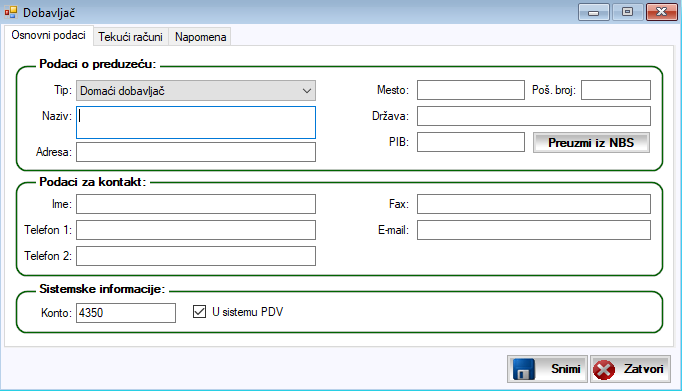Screen dimensions: 682x391
Task: Click the Poš. broj field
Action: [x=616, y=90]
